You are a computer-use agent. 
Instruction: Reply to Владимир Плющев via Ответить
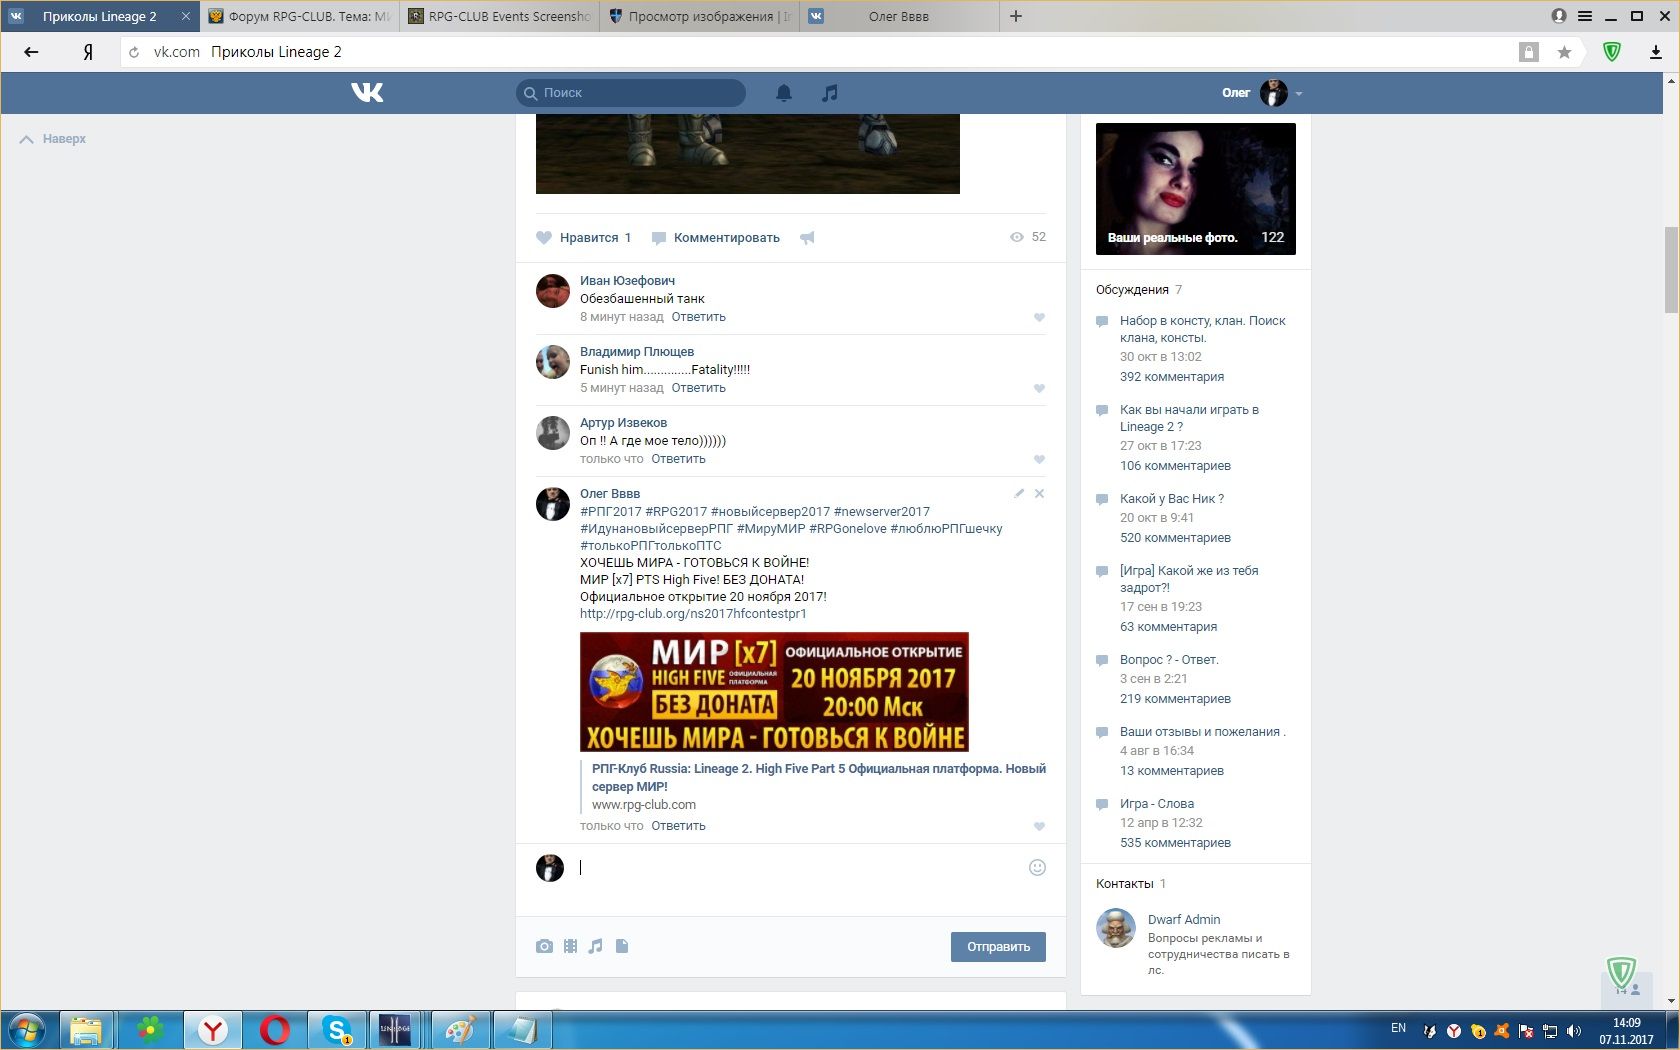(x=699, y=388)
